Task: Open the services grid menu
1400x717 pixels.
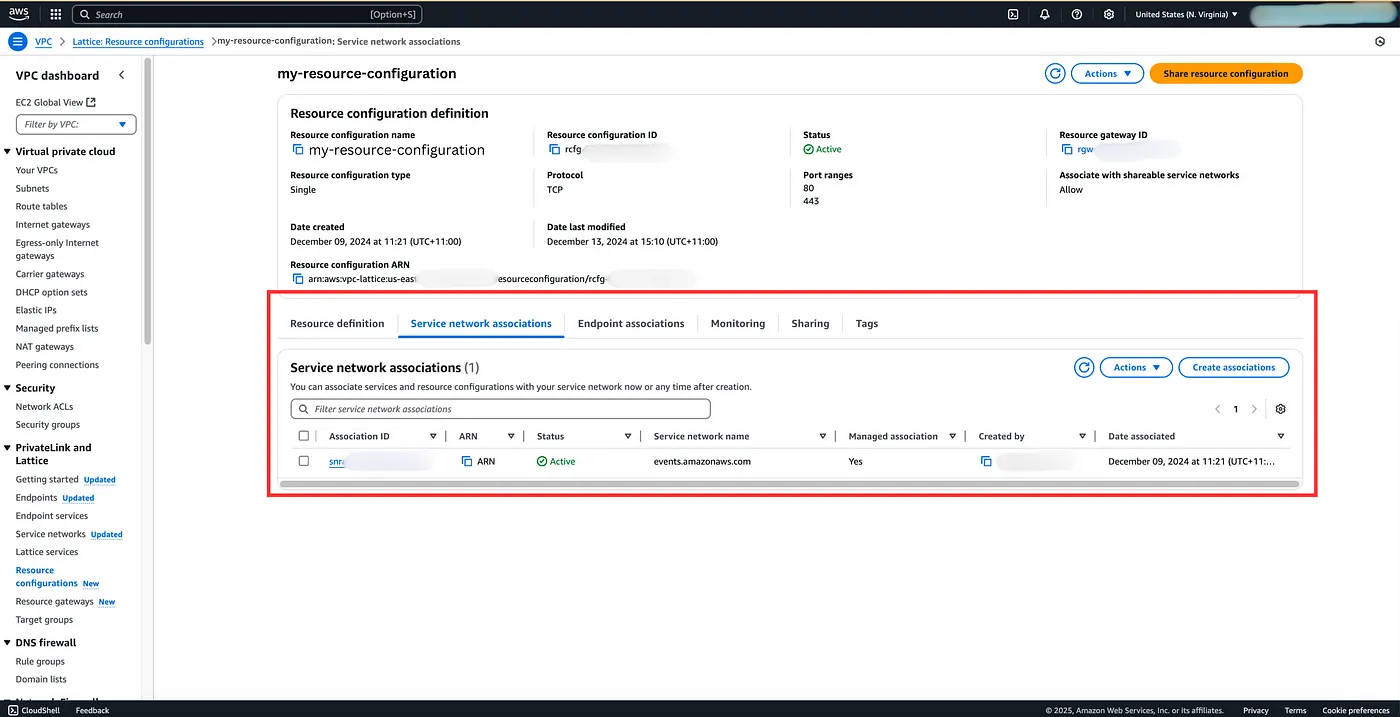Action: pos(55,14)
